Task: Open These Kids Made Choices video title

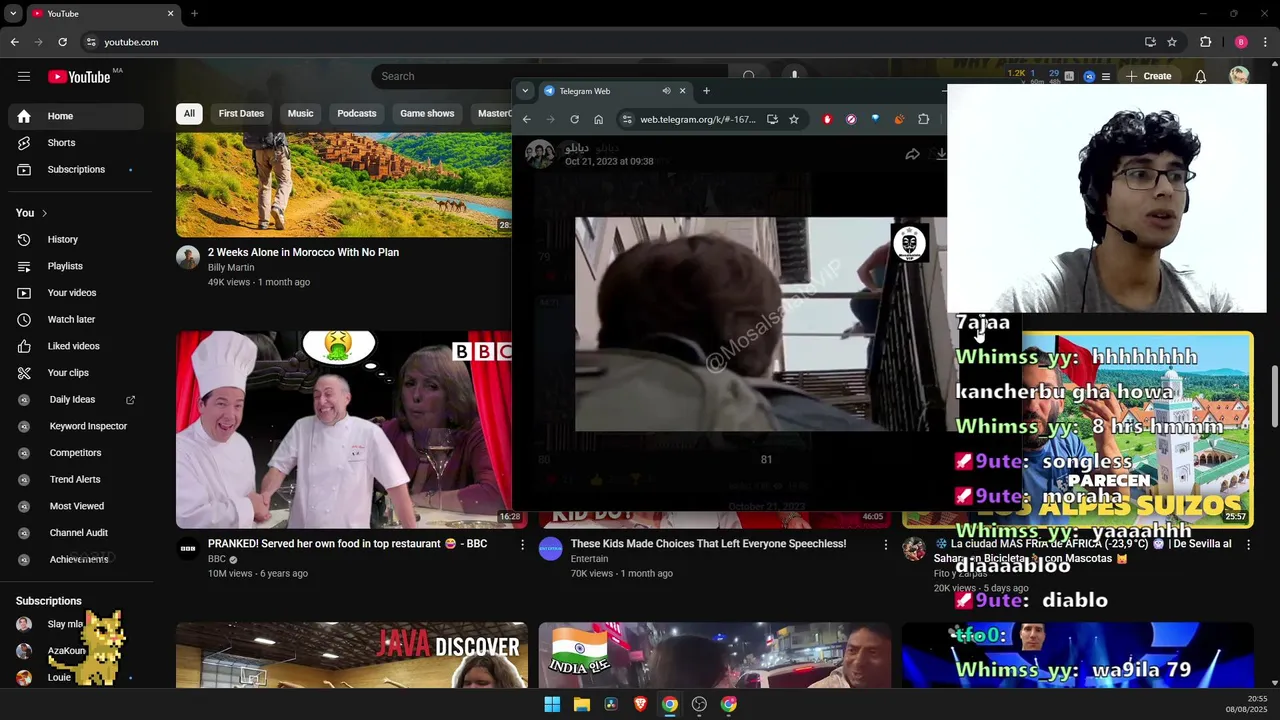Action: pyautogui.click(x=708, y=544)
